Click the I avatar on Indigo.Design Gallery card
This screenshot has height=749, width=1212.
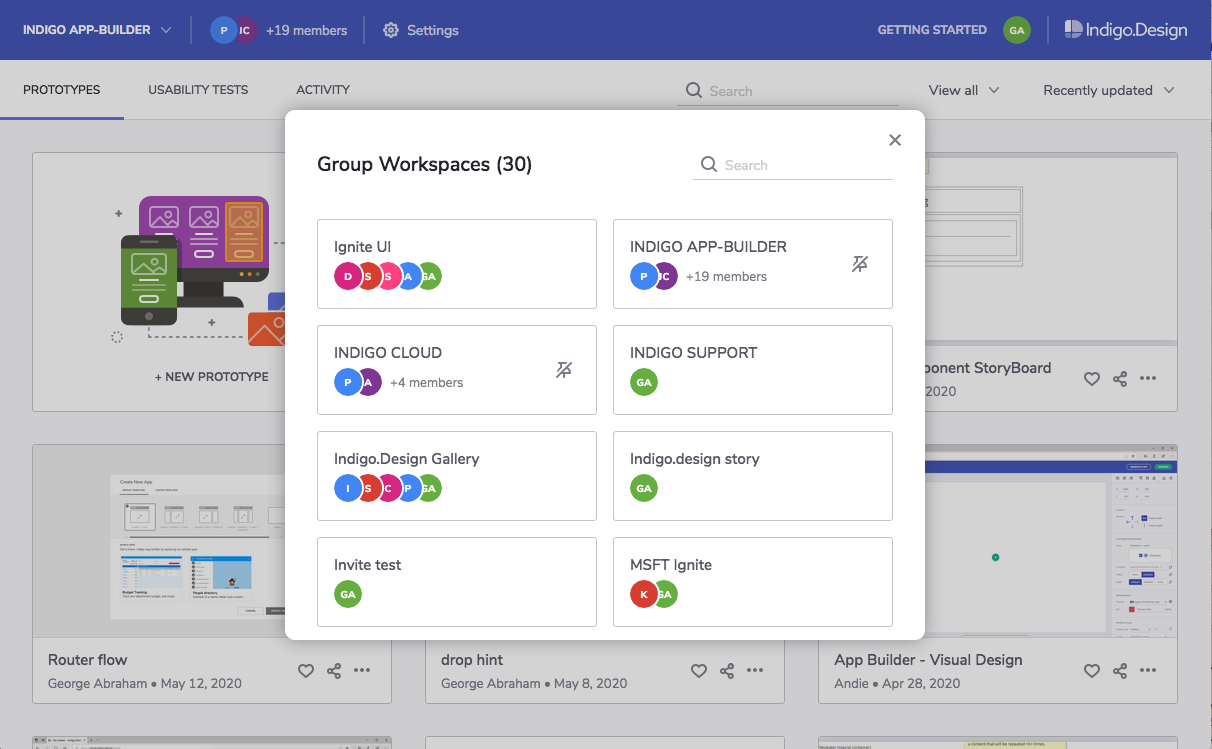coord(346,489)
